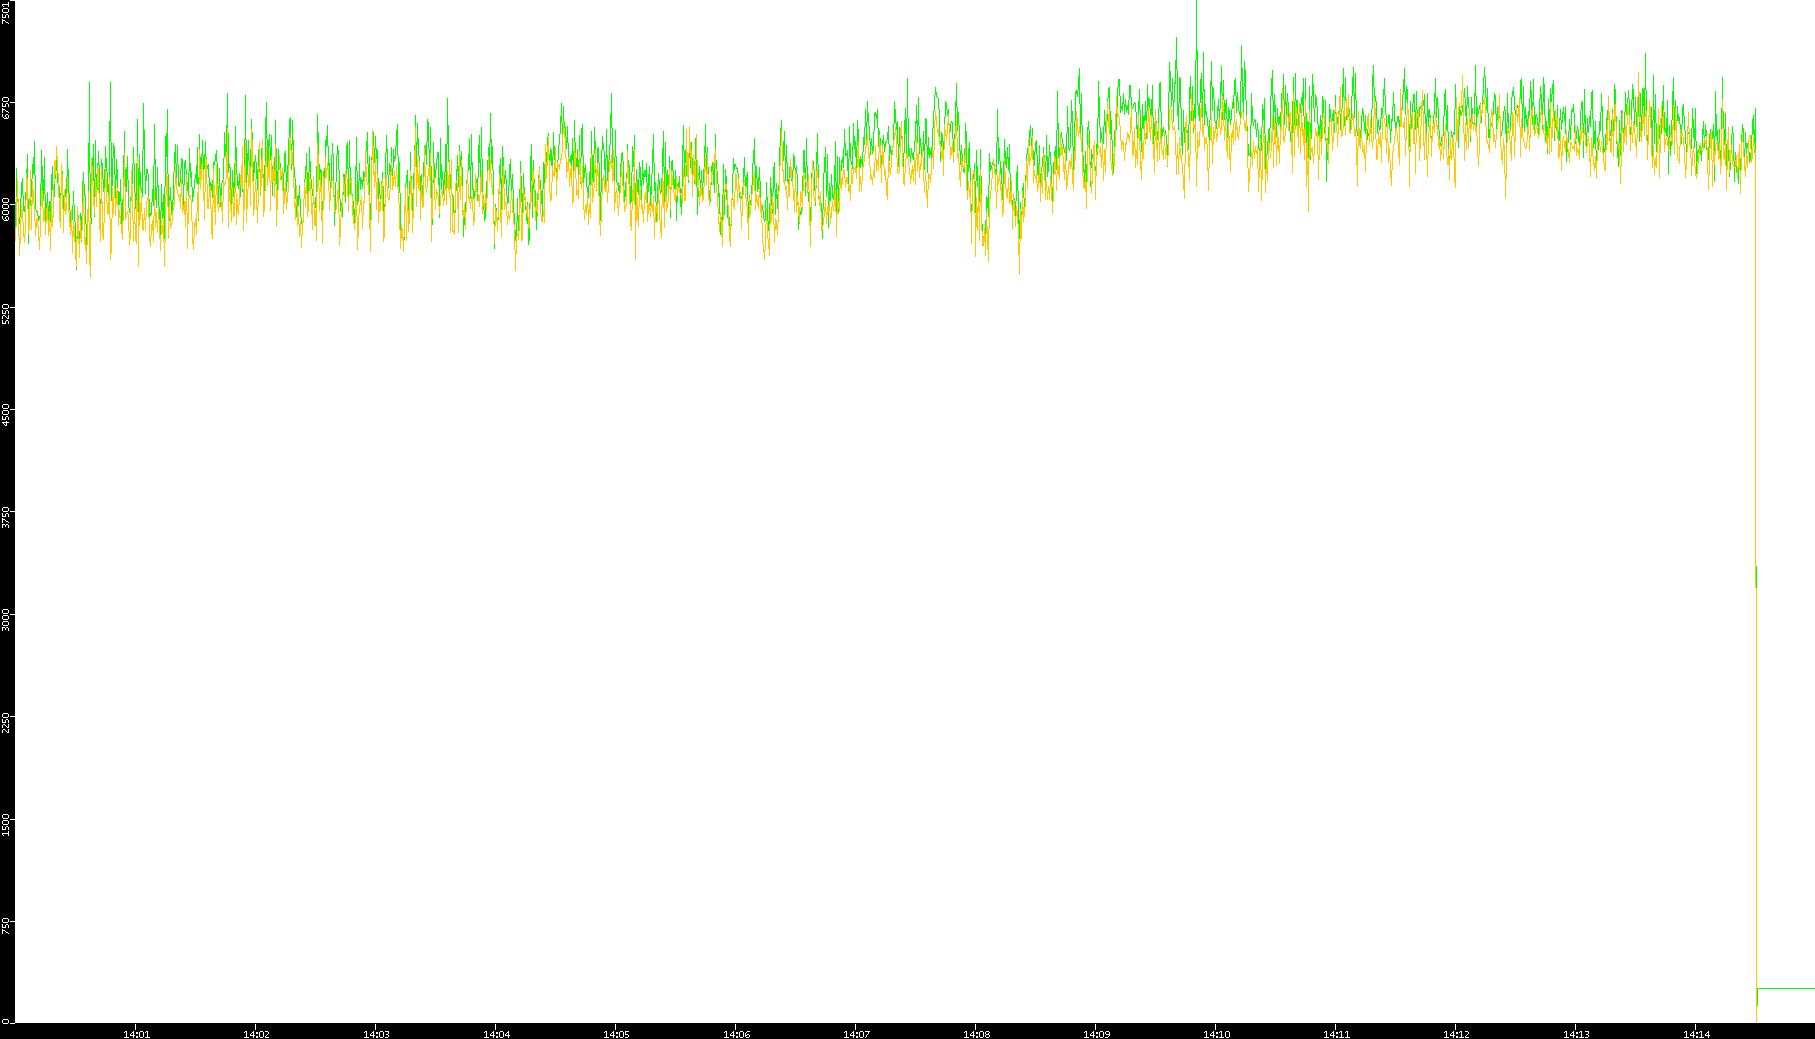Click the 4500 Y-axis label

[x=7, y=414]
